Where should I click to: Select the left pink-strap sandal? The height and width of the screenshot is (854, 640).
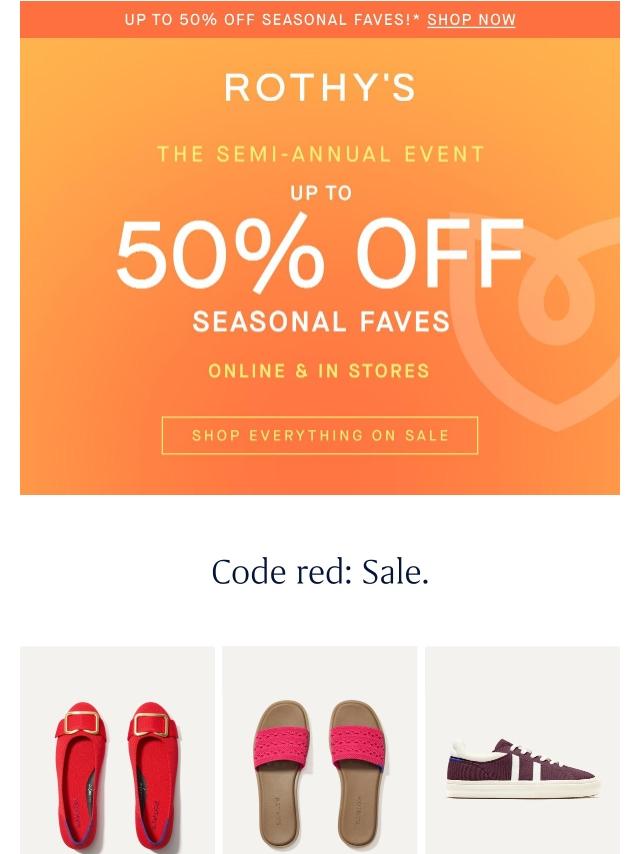(x=279, y=772)
